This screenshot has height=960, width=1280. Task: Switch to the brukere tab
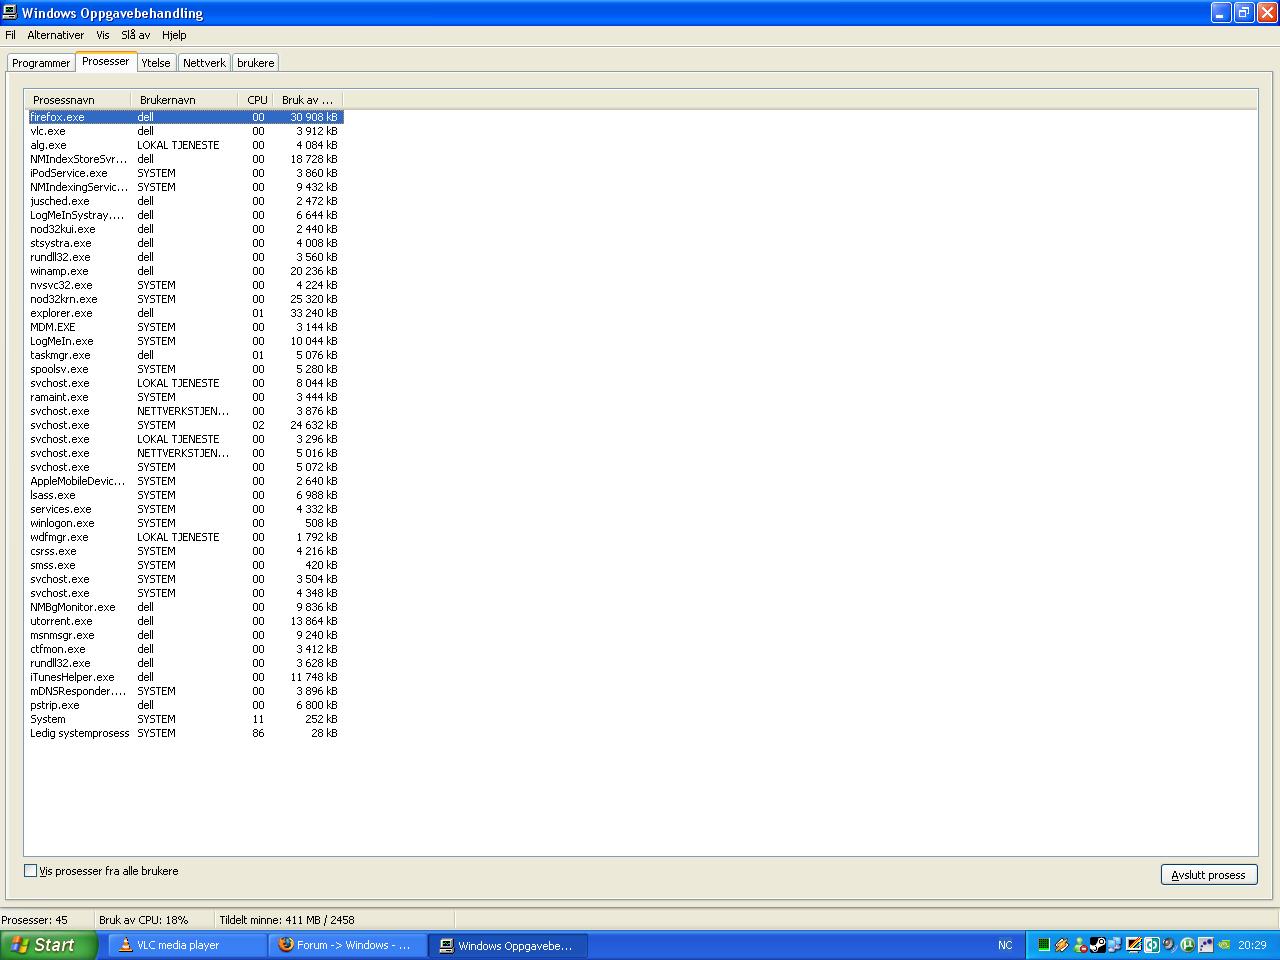tap(256, 63)
